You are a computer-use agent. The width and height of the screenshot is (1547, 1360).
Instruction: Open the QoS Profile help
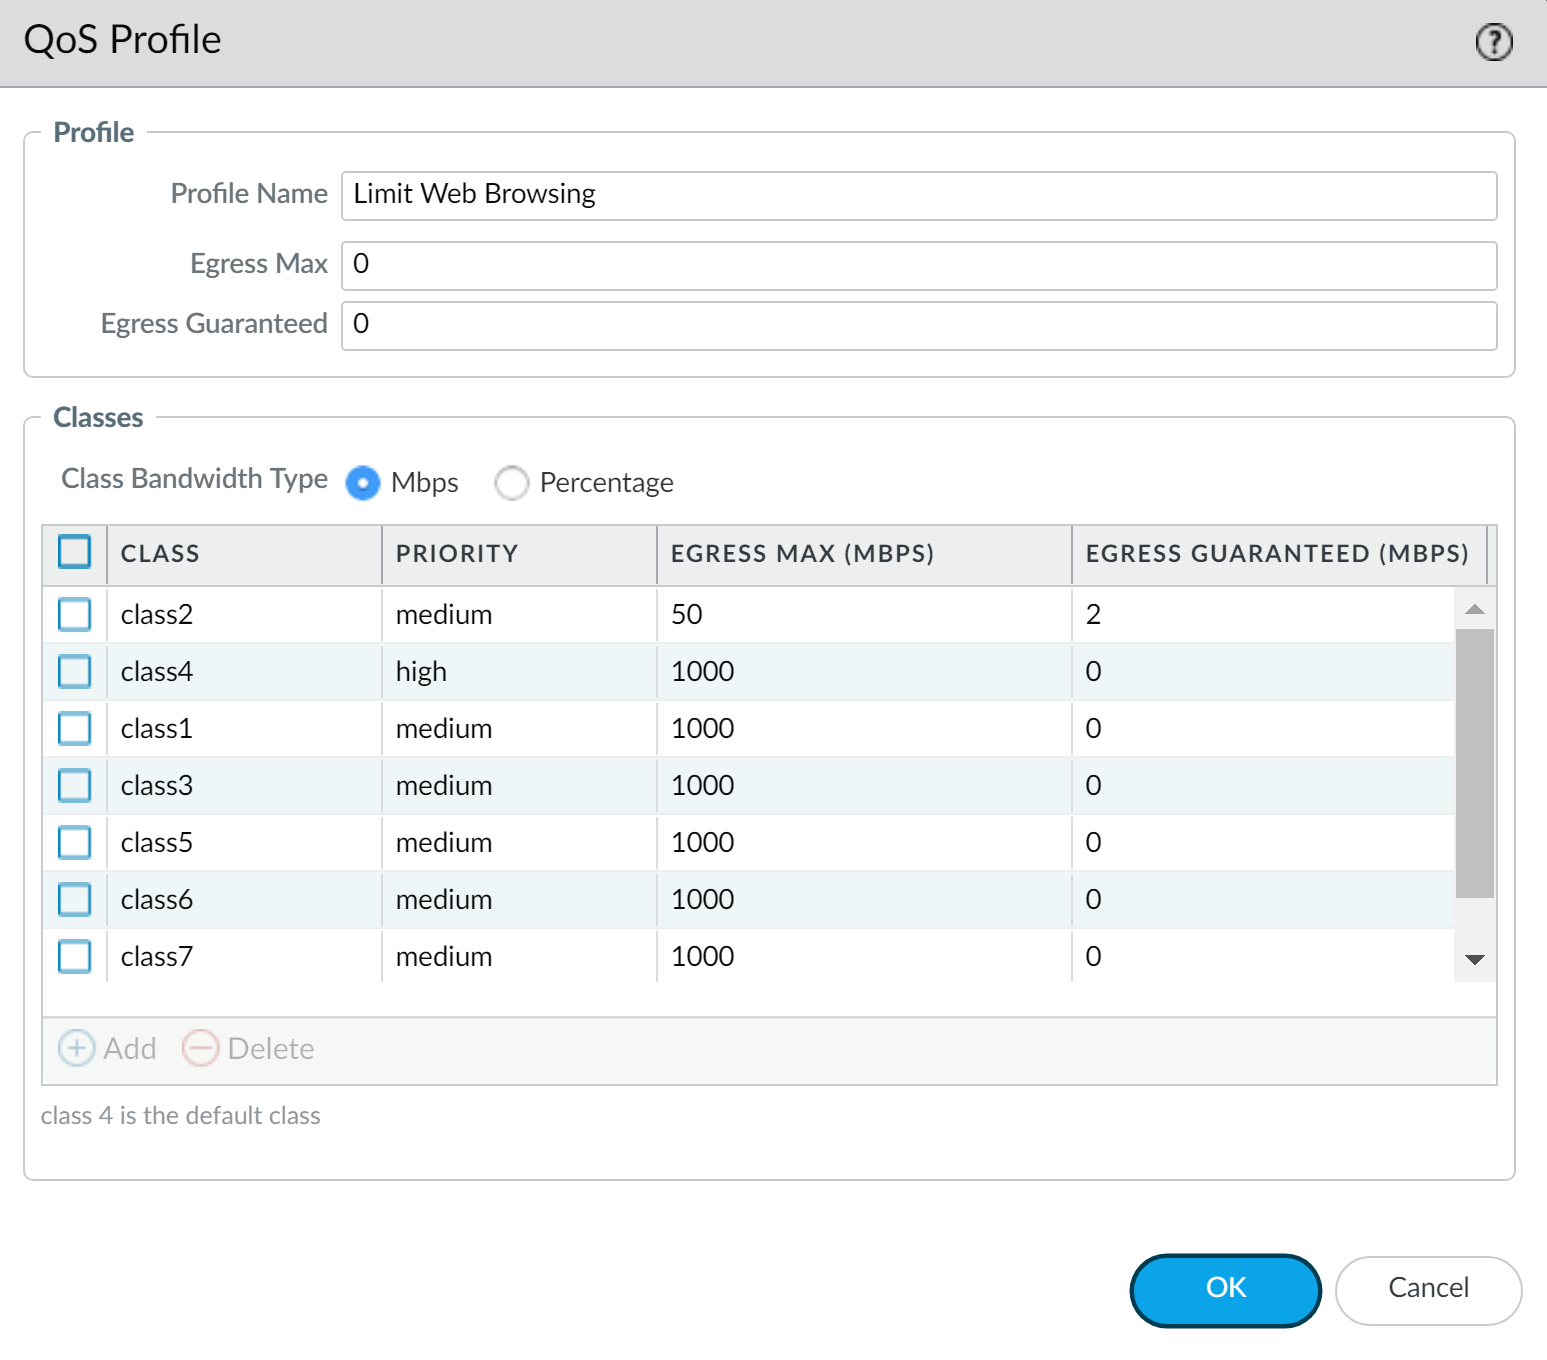pos(1493,42)
